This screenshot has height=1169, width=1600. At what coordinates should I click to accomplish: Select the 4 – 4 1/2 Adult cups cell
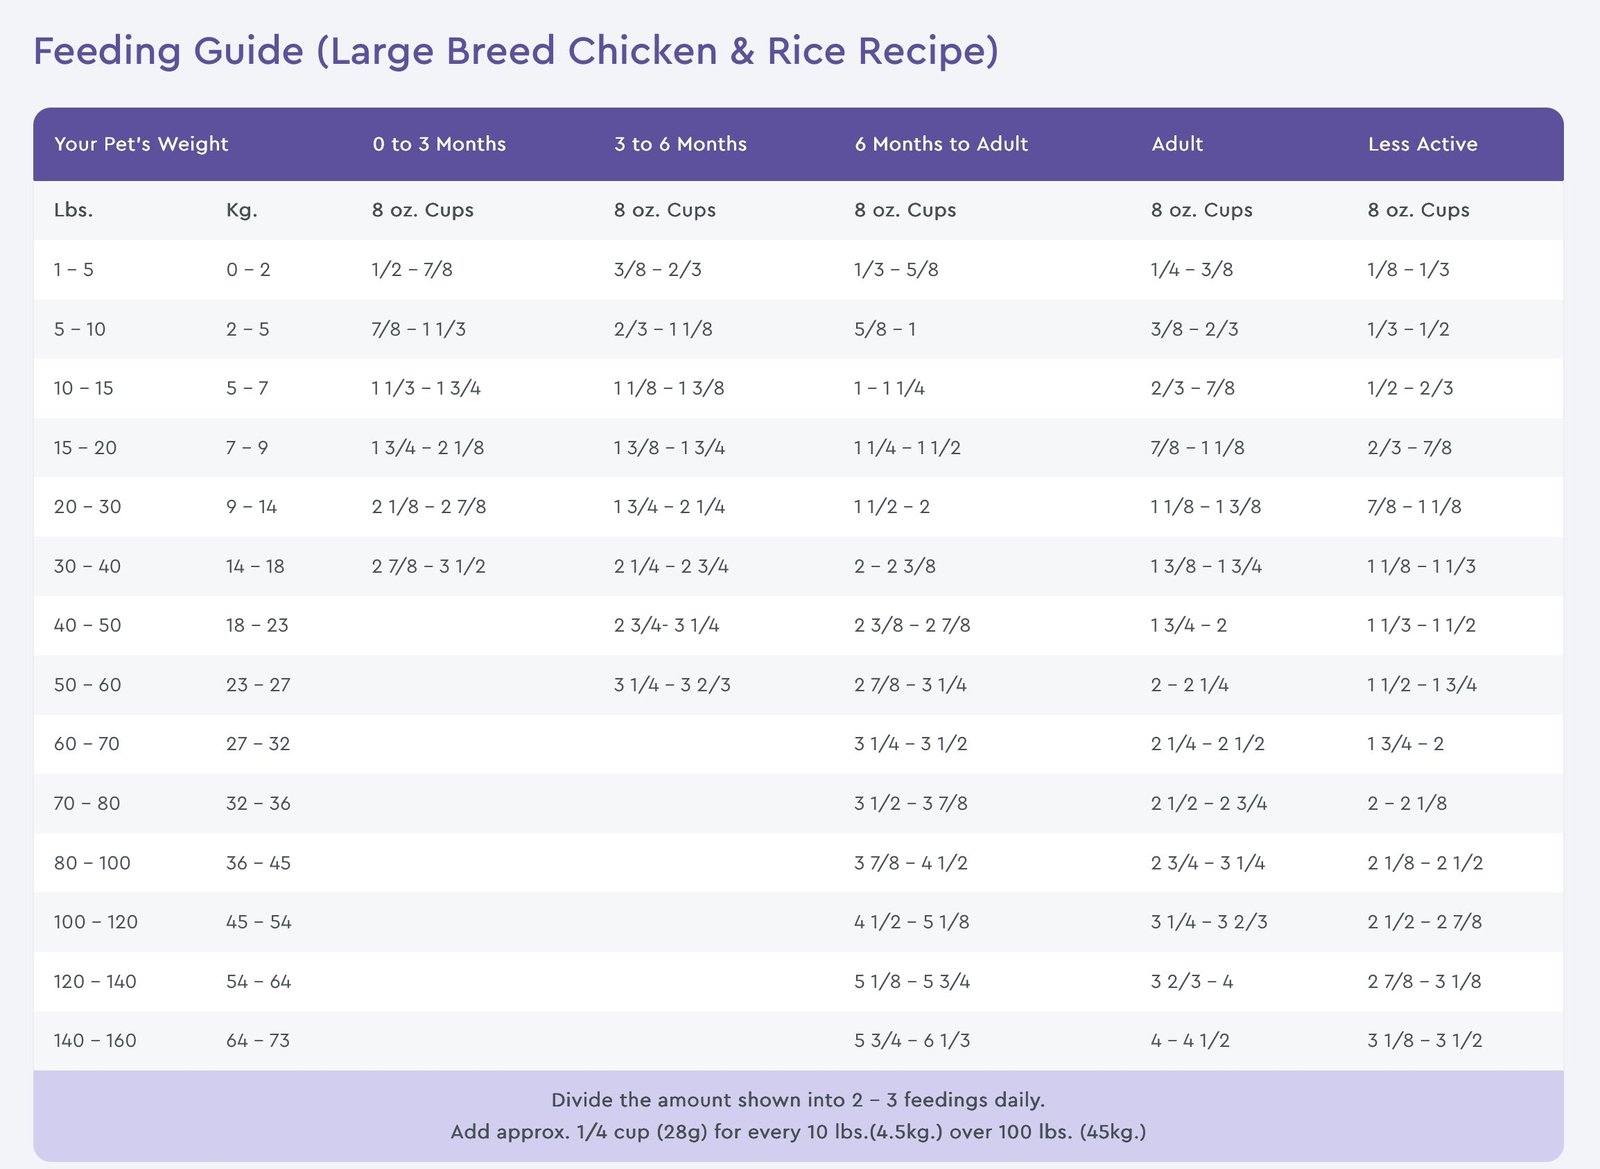point(1190,1040)
